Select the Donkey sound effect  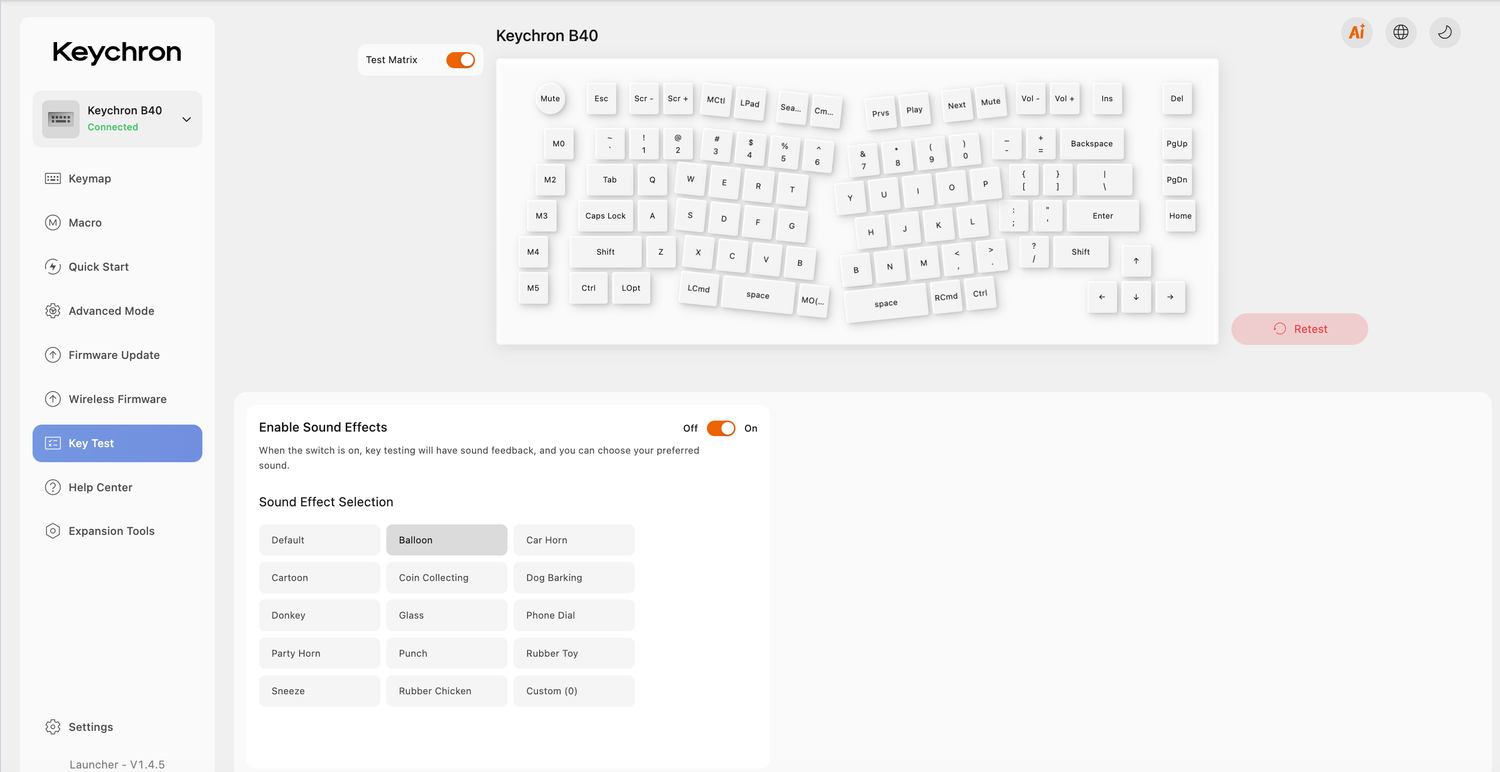(320, 615)
